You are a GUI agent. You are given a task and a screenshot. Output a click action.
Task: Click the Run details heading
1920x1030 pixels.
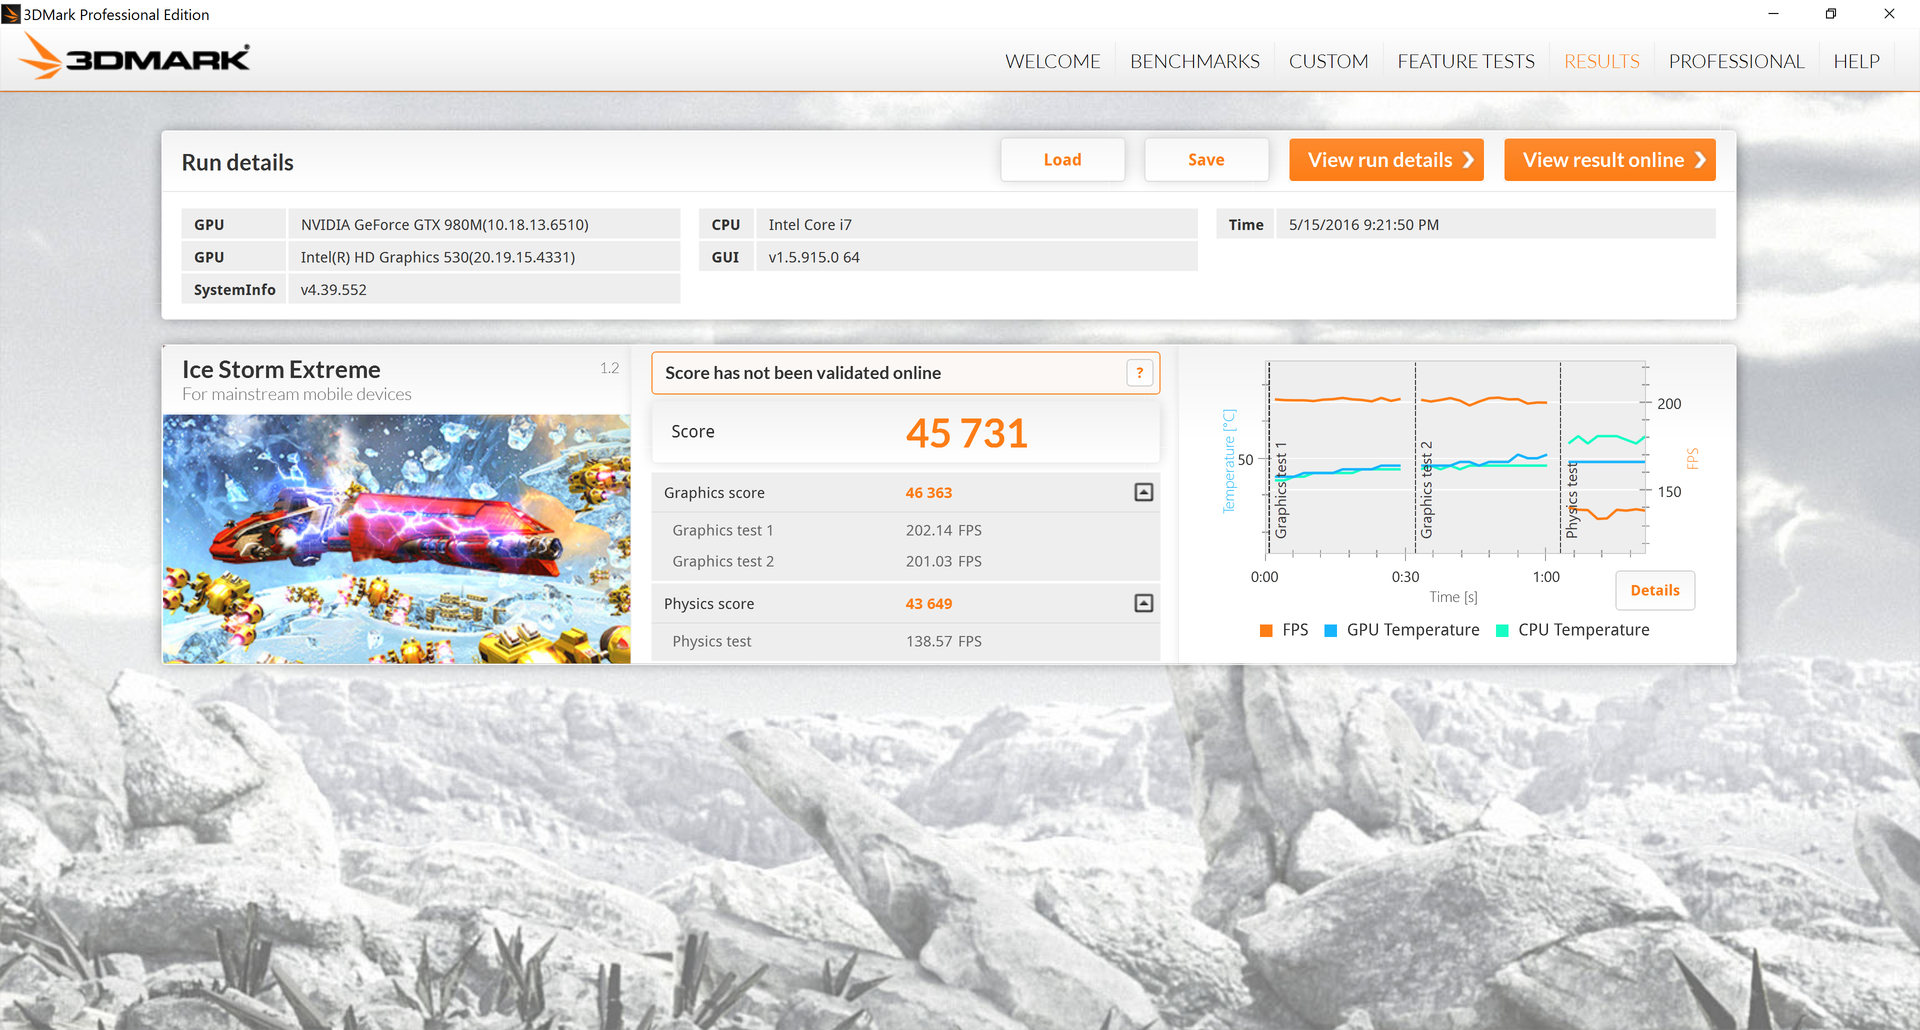point(238,163)
